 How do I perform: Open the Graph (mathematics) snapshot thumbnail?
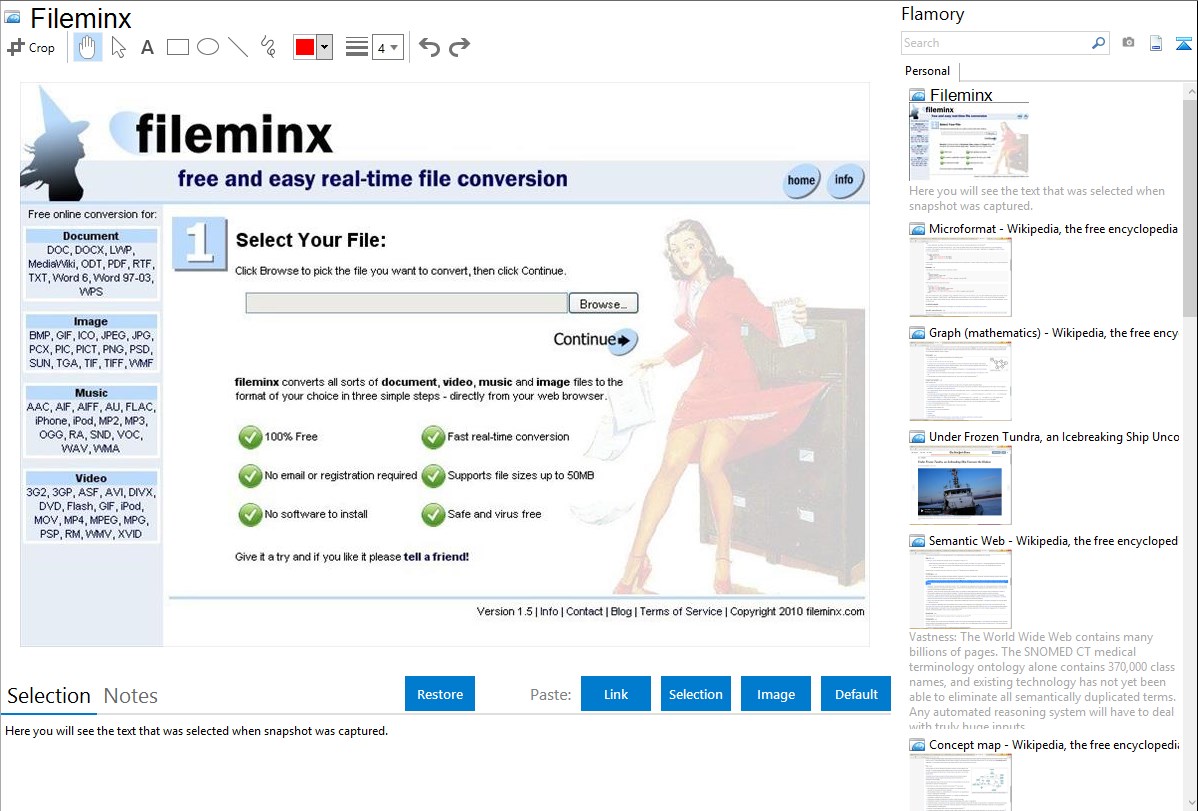coord(960,381)
